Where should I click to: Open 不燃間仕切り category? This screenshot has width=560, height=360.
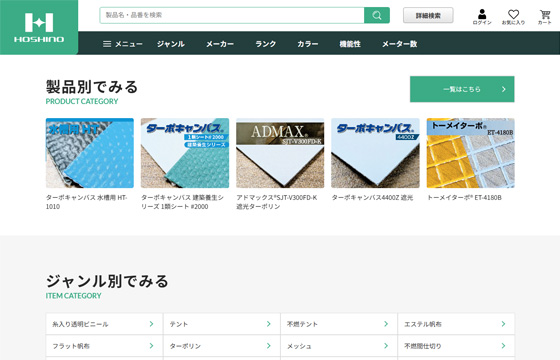point(456,346)
